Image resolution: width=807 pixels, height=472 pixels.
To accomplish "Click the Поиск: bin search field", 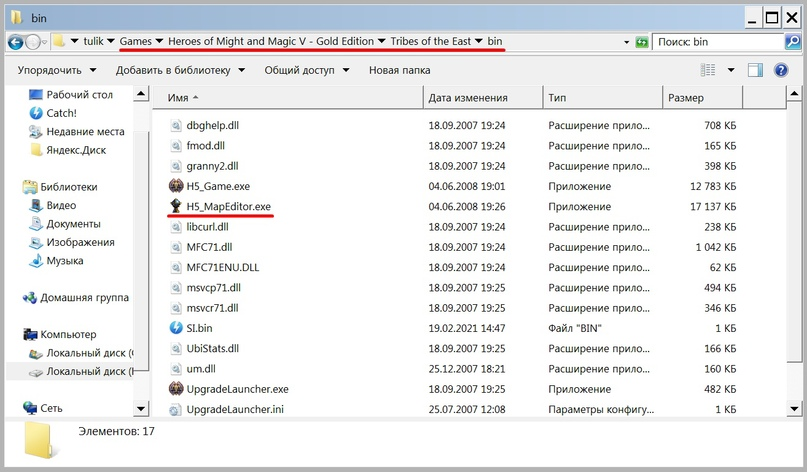I will point(718,42).
